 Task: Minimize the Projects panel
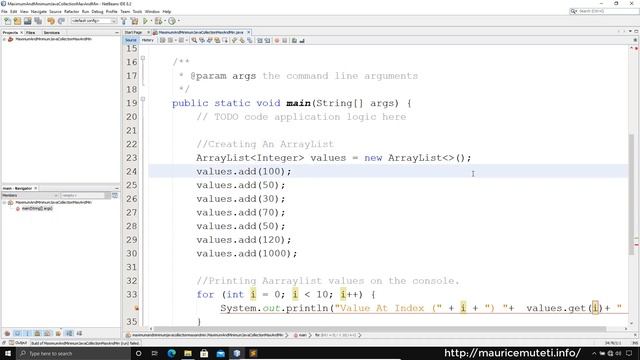(117, 32)
